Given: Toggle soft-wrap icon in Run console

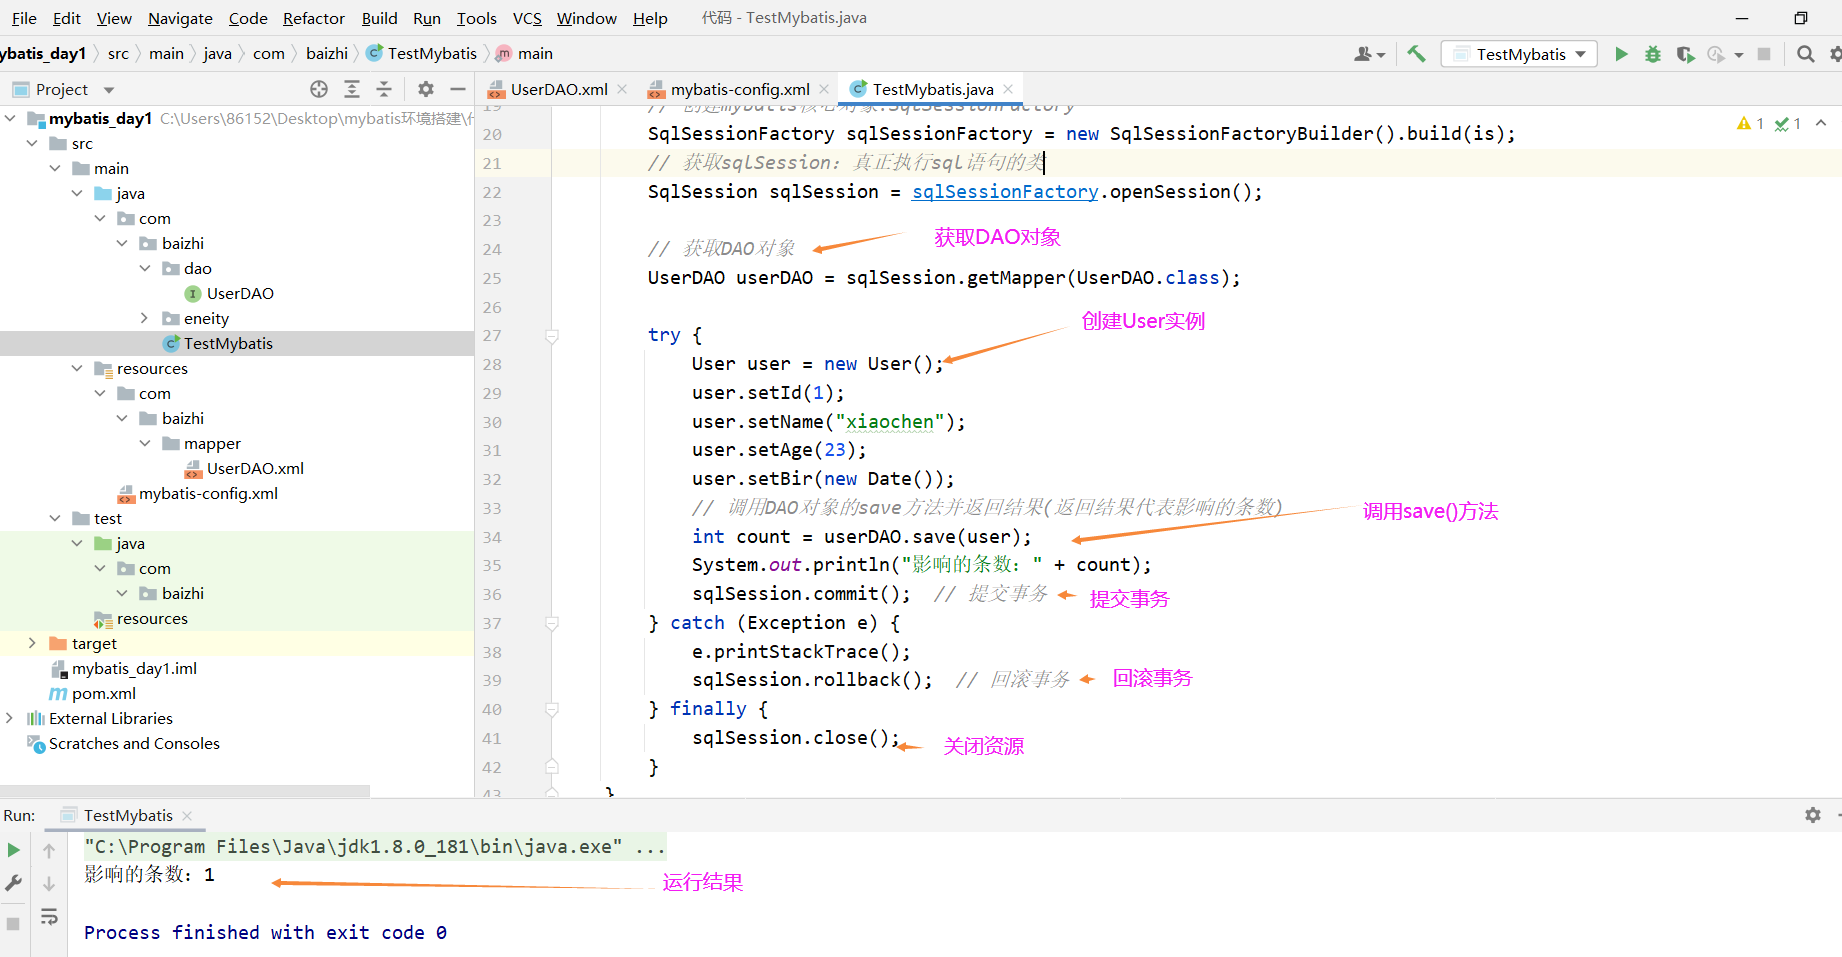Looking at the screenshot, I should [49, 917].
